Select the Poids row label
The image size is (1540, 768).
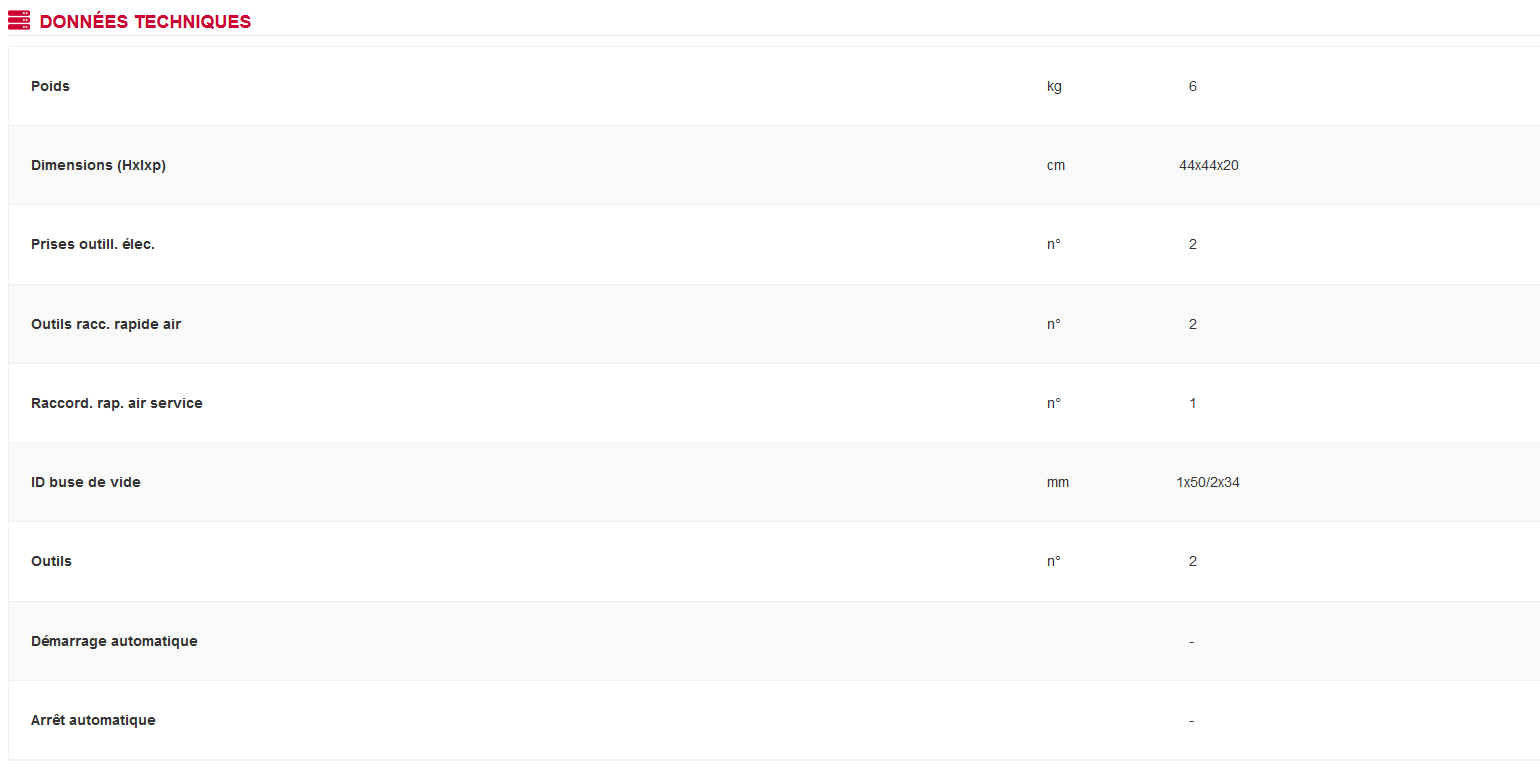[50, 86]
